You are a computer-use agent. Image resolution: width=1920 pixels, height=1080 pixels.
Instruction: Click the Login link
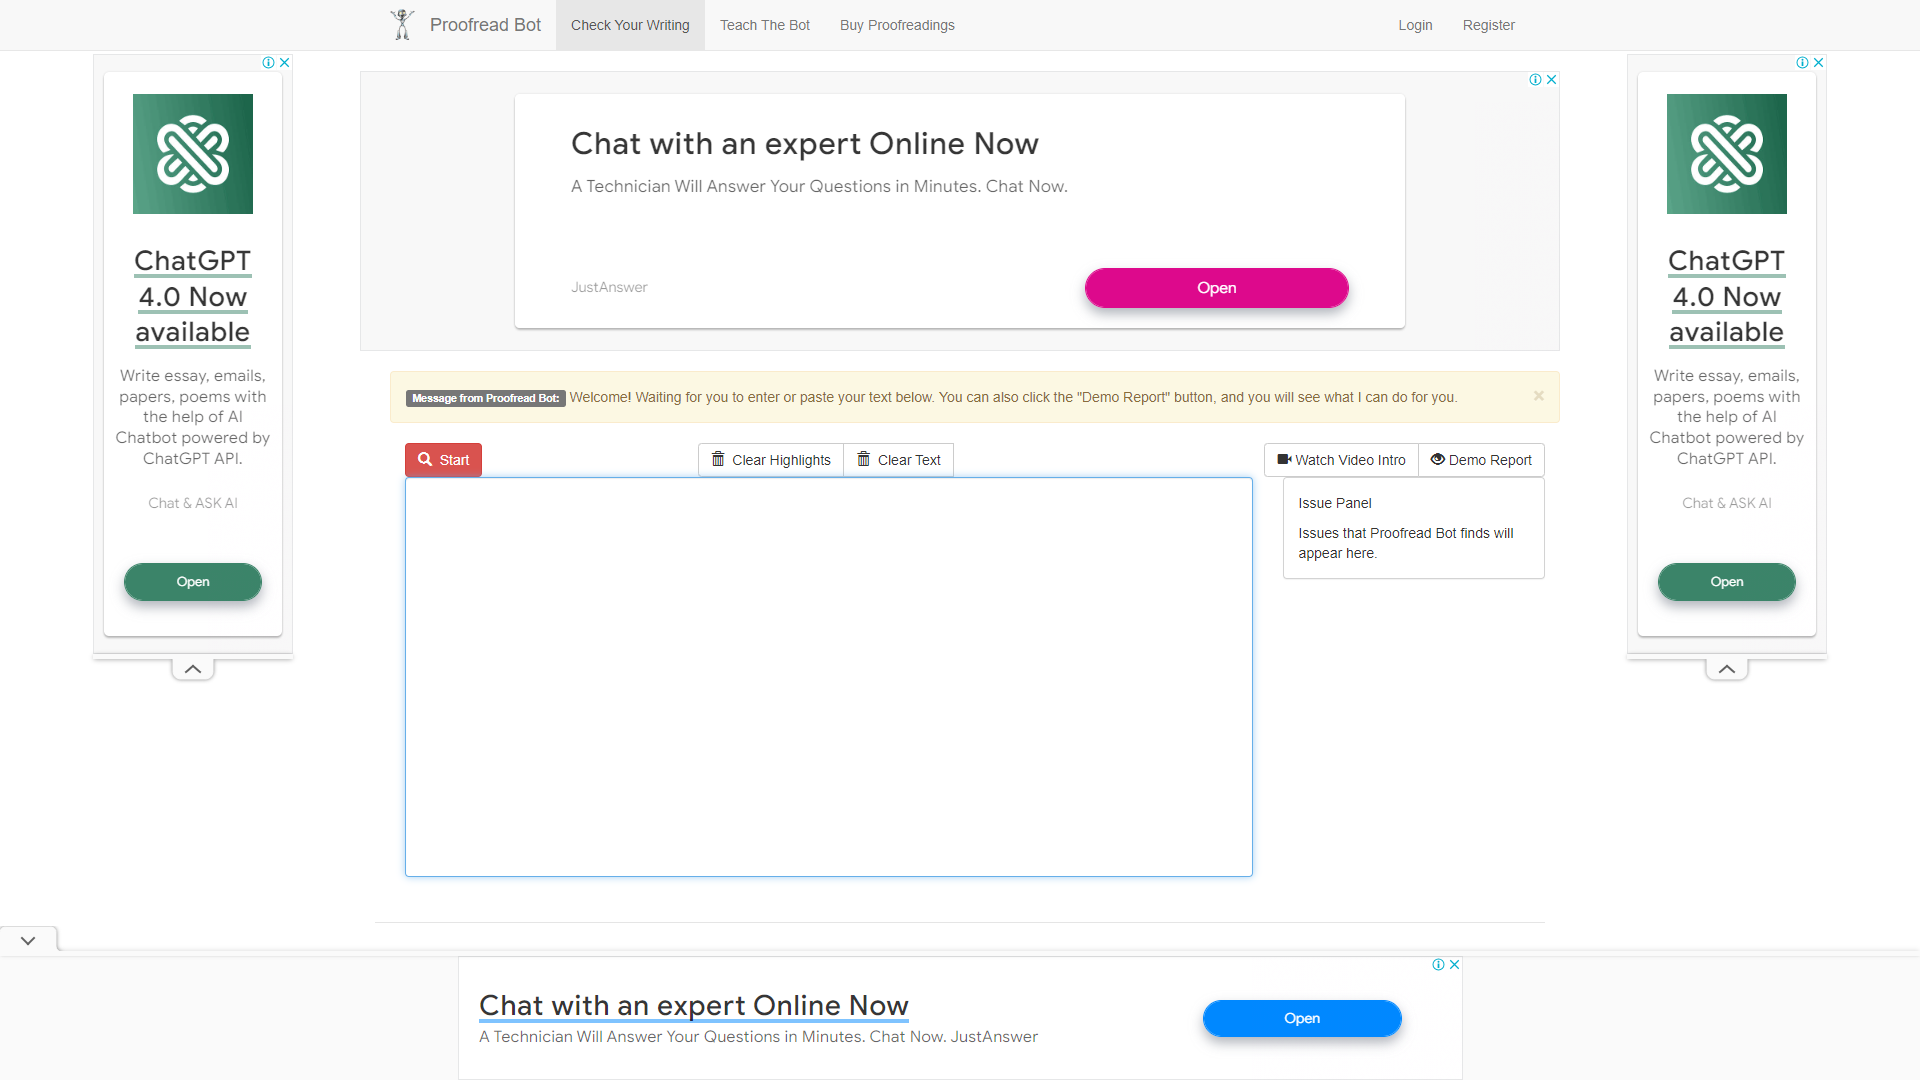(1415, 25)
